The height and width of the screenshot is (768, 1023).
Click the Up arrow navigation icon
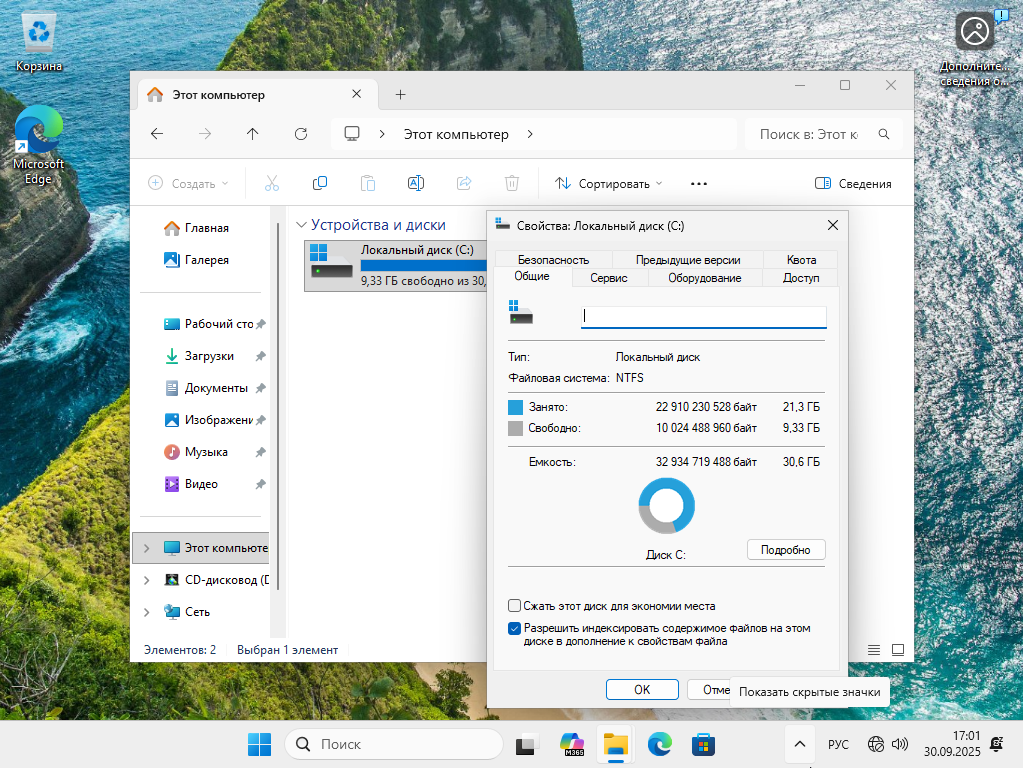pyautogui.click(x=253, y=134)
